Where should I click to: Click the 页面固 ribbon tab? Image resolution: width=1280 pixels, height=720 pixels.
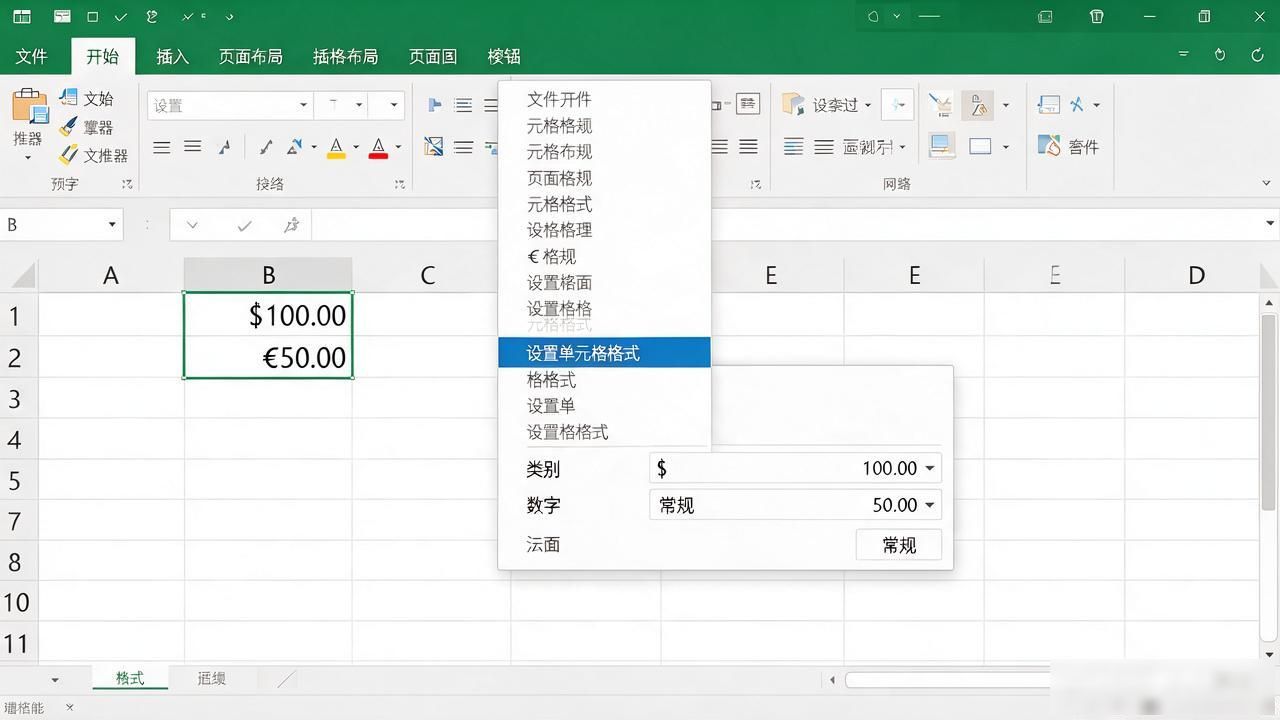[433, 56]
